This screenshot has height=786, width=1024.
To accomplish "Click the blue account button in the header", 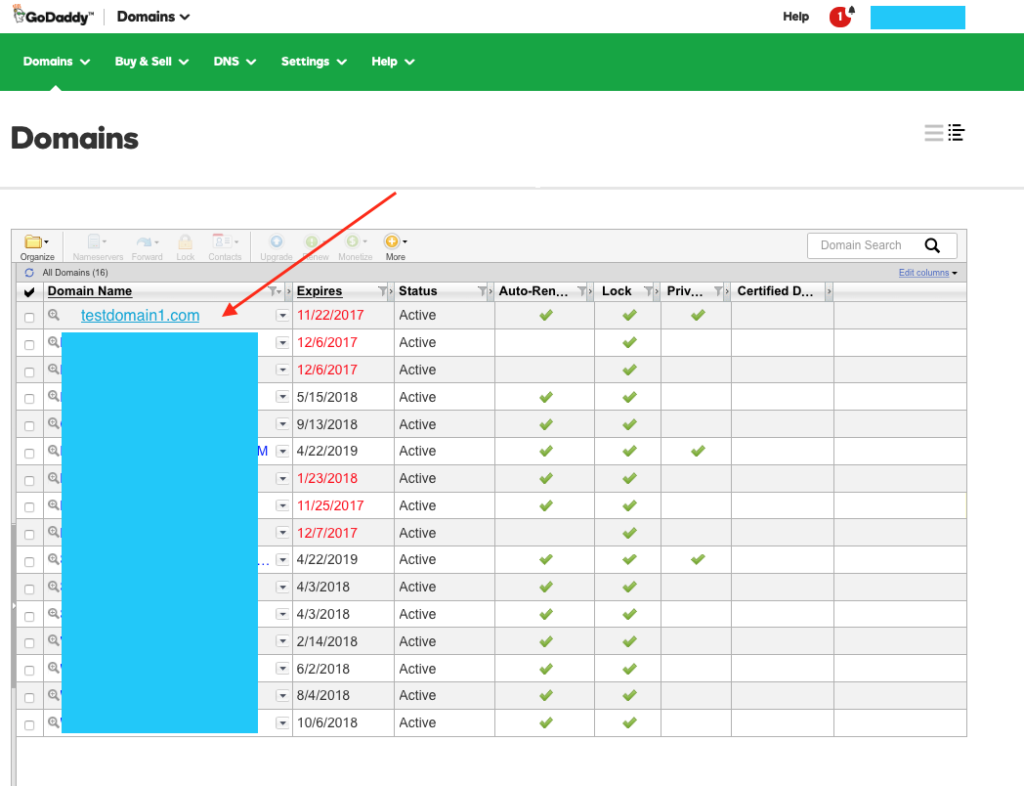I will coord(918,17).
